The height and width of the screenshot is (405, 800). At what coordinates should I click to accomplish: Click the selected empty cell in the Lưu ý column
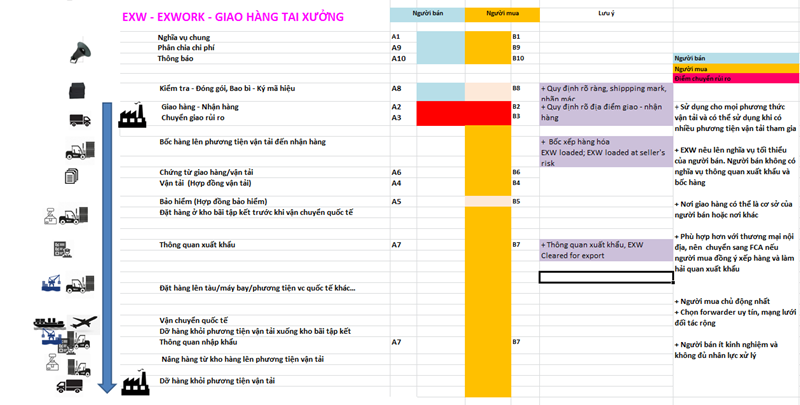pos(606,277)
